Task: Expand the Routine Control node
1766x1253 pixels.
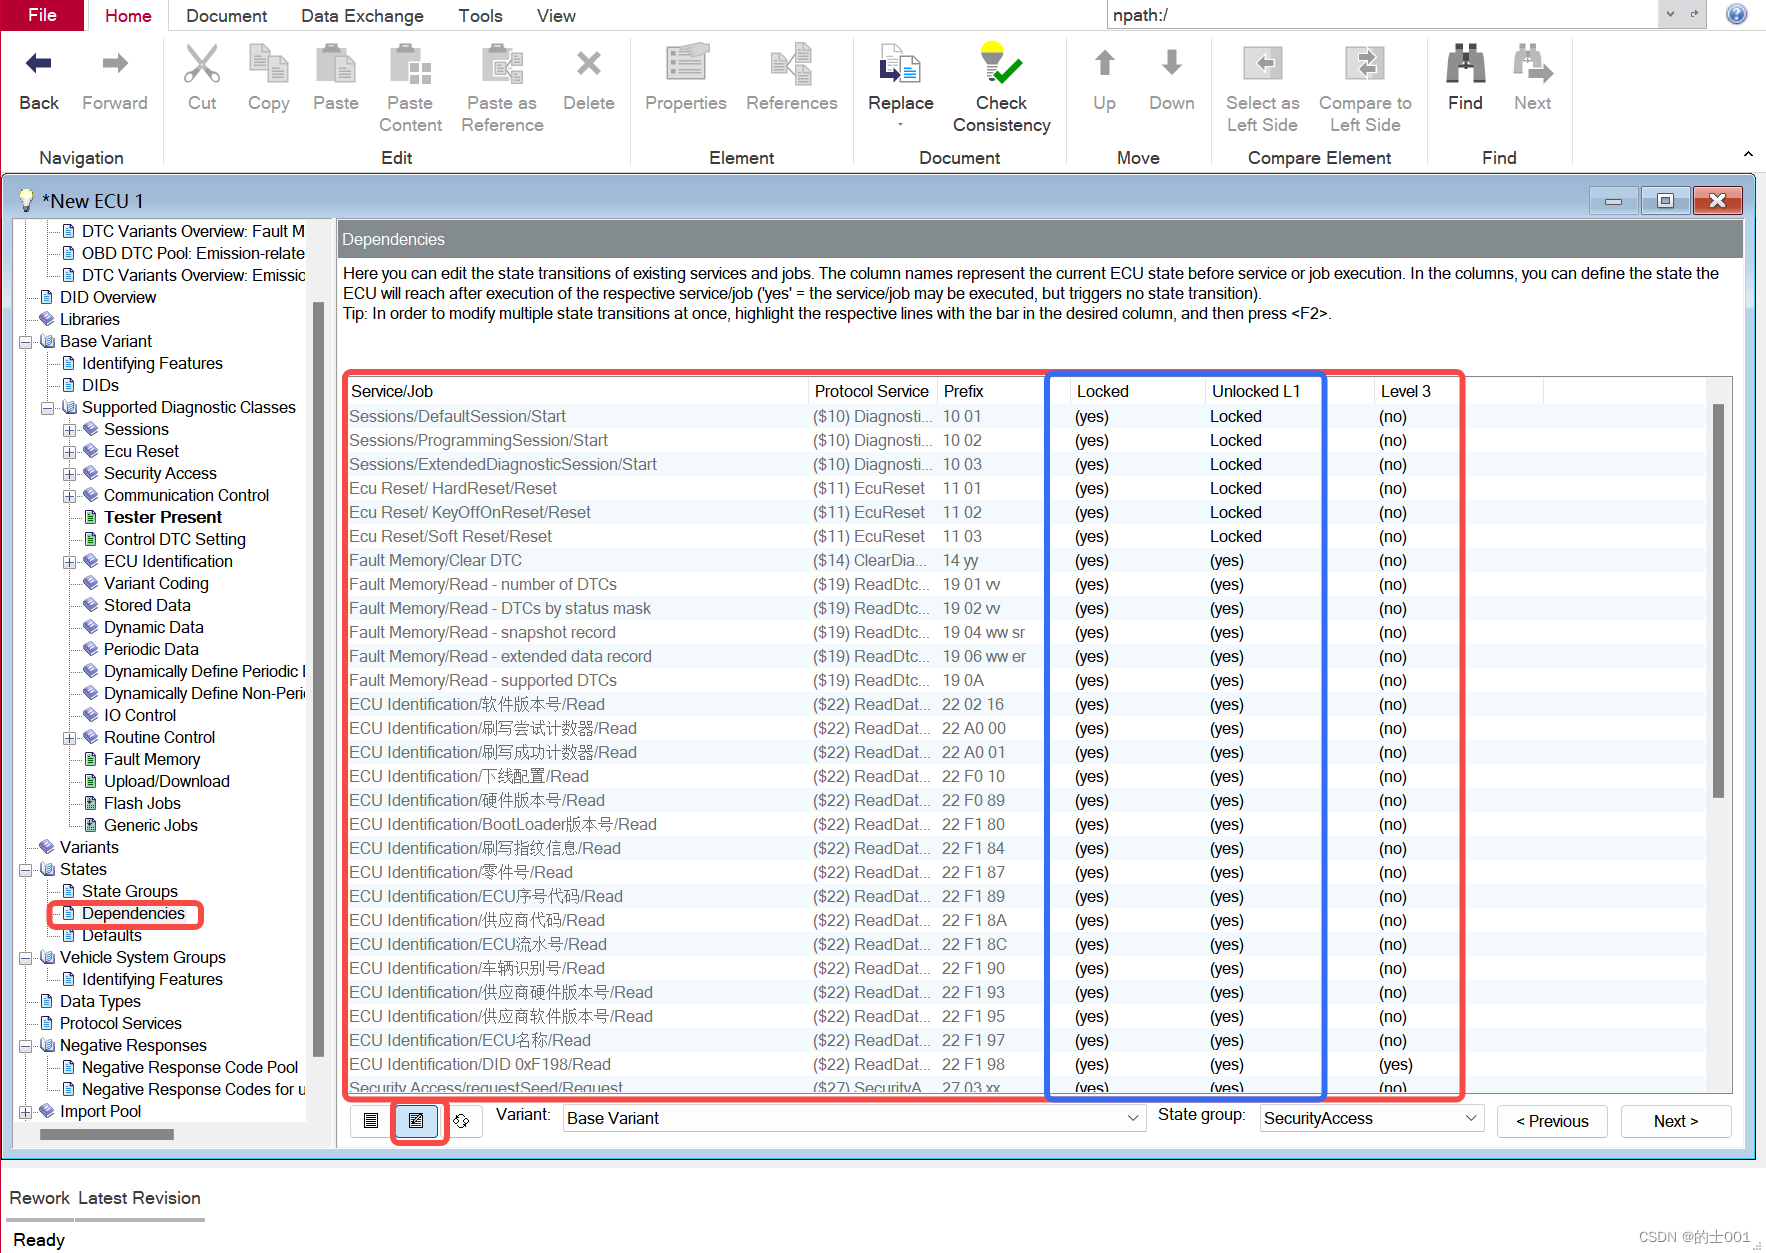Action: (x=69, y=738)
